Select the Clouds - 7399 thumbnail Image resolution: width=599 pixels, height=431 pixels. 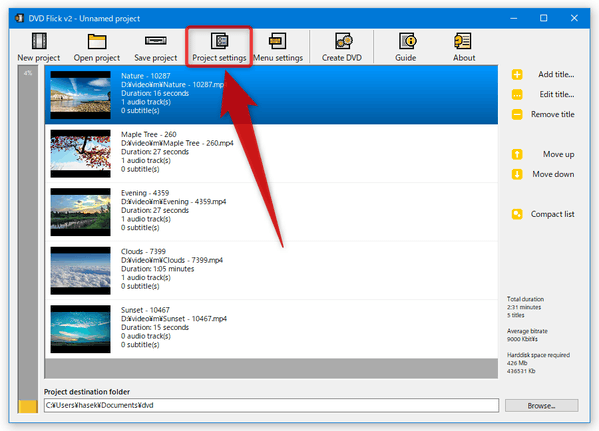click(x=81, y=271)
